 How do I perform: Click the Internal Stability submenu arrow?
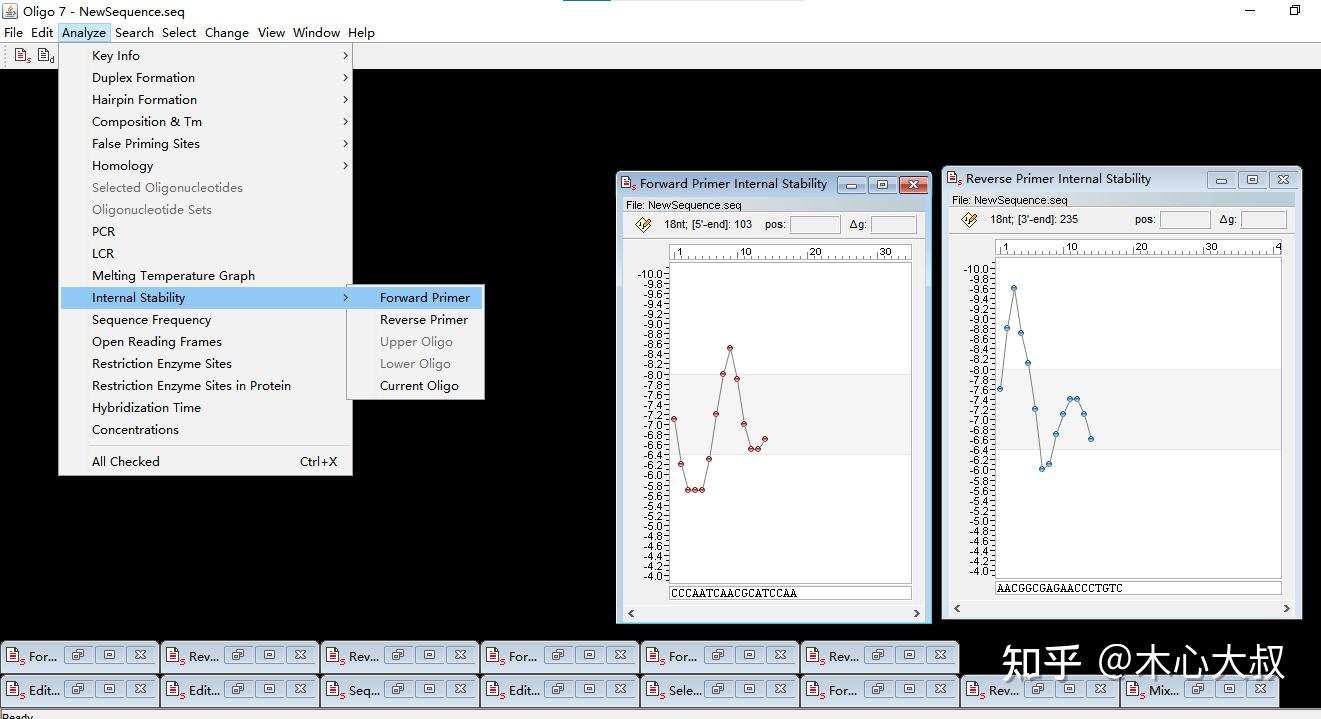point(345,298)
